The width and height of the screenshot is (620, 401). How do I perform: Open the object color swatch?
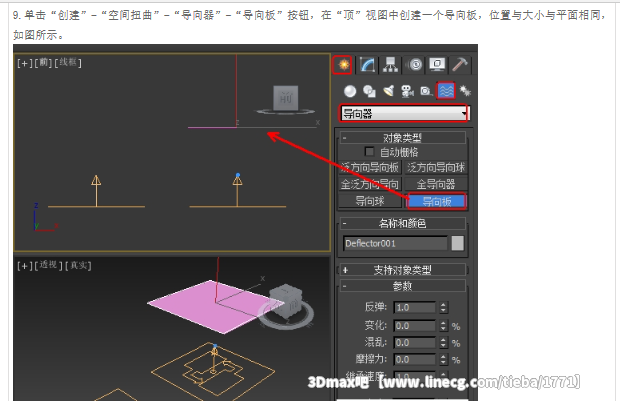click(x=457, y=243)
